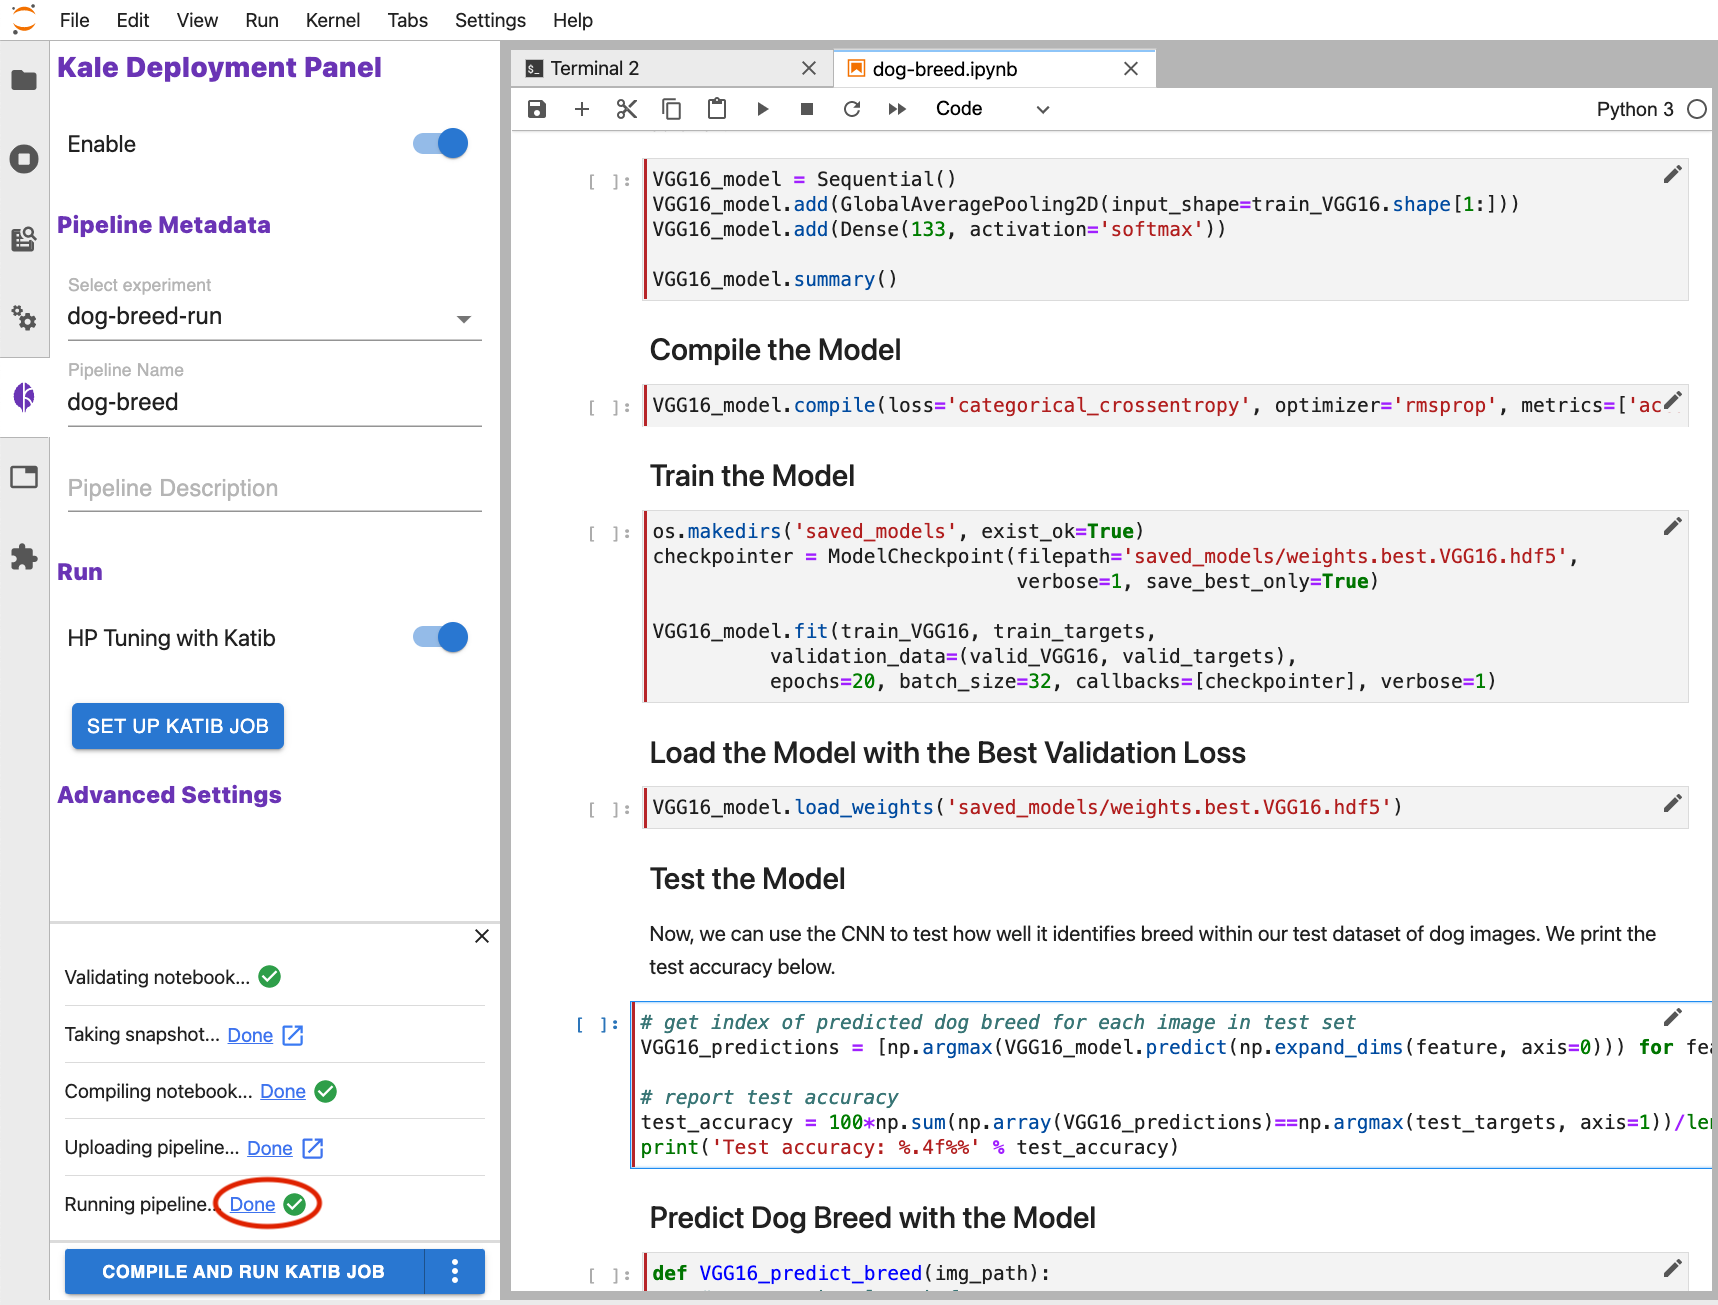Close the Terminal 2 tab
This screenshot has width=1718, height=1305.
point(809,68)
